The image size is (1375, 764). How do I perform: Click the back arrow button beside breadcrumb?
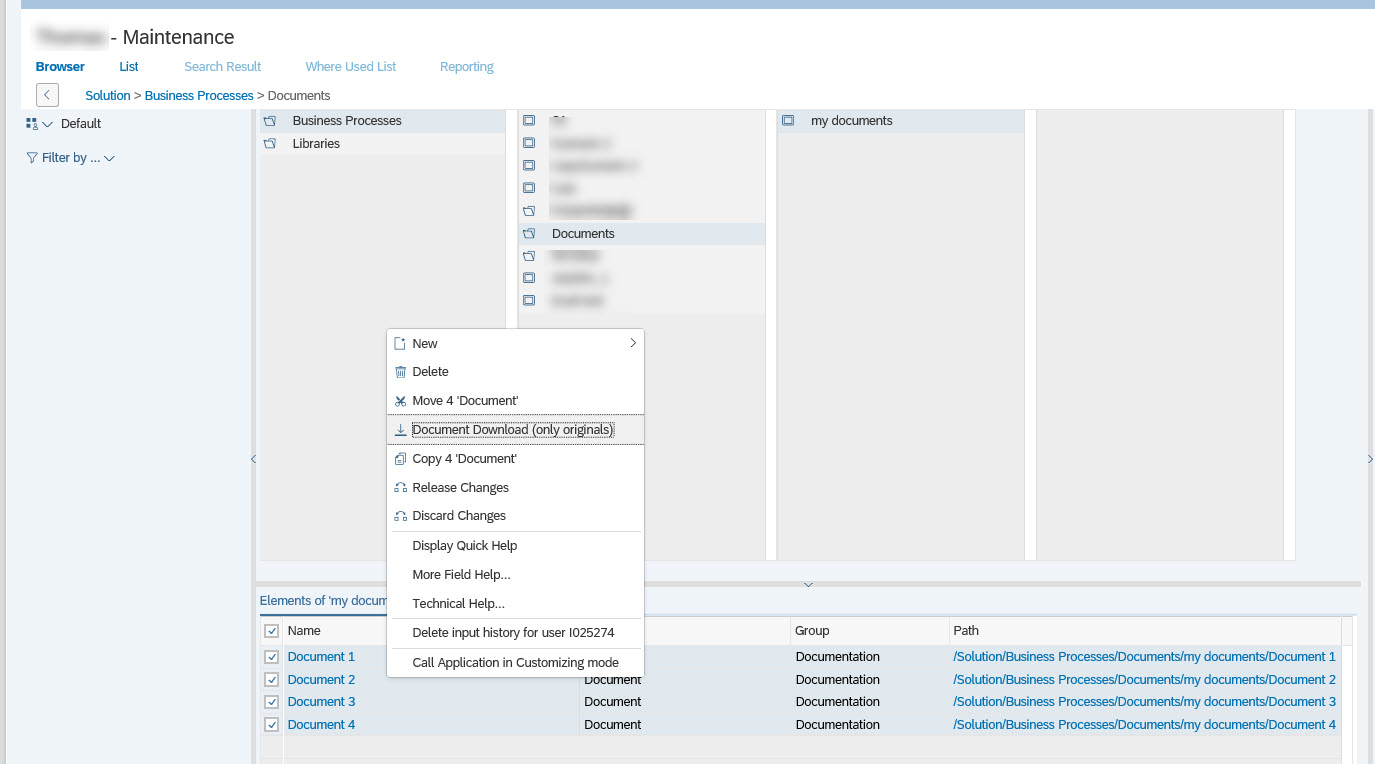pos(47,95)
